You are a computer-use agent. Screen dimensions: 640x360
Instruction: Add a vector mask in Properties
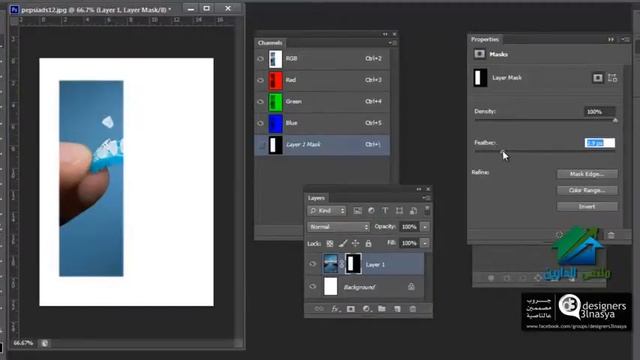point(612,78)
